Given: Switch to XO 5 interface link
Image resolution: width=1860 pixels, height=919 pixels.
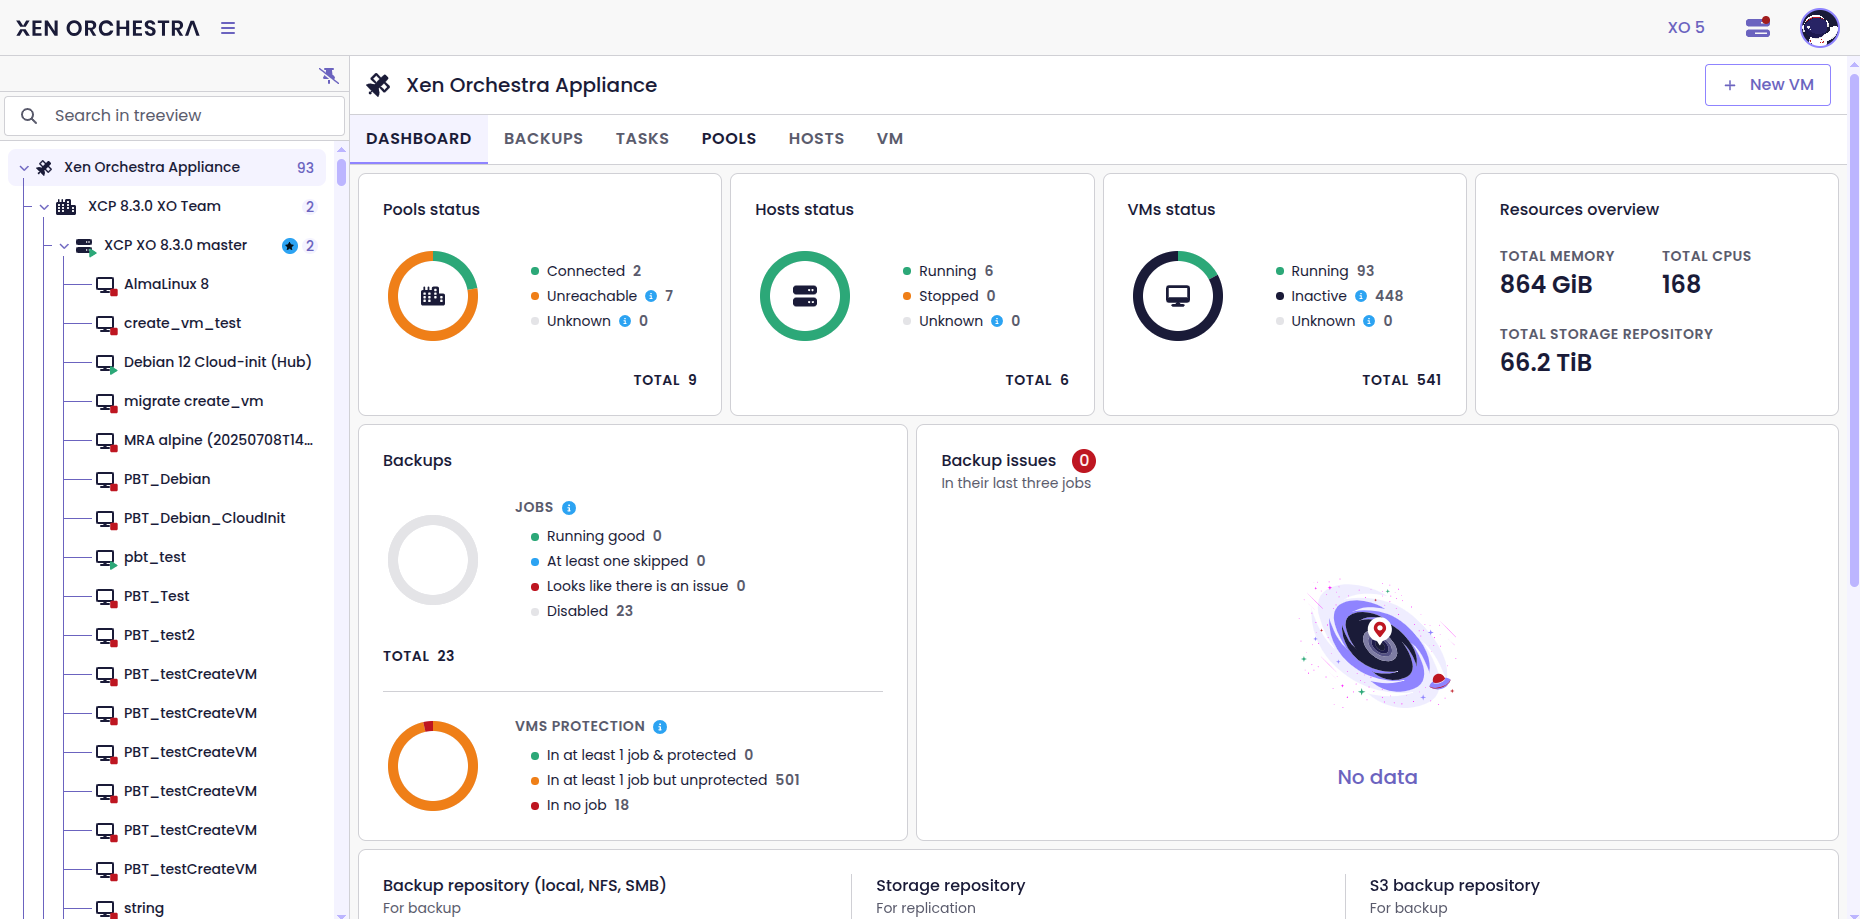Looking at the screenshot, I should pyautogui.click(x=1686, y=28).
